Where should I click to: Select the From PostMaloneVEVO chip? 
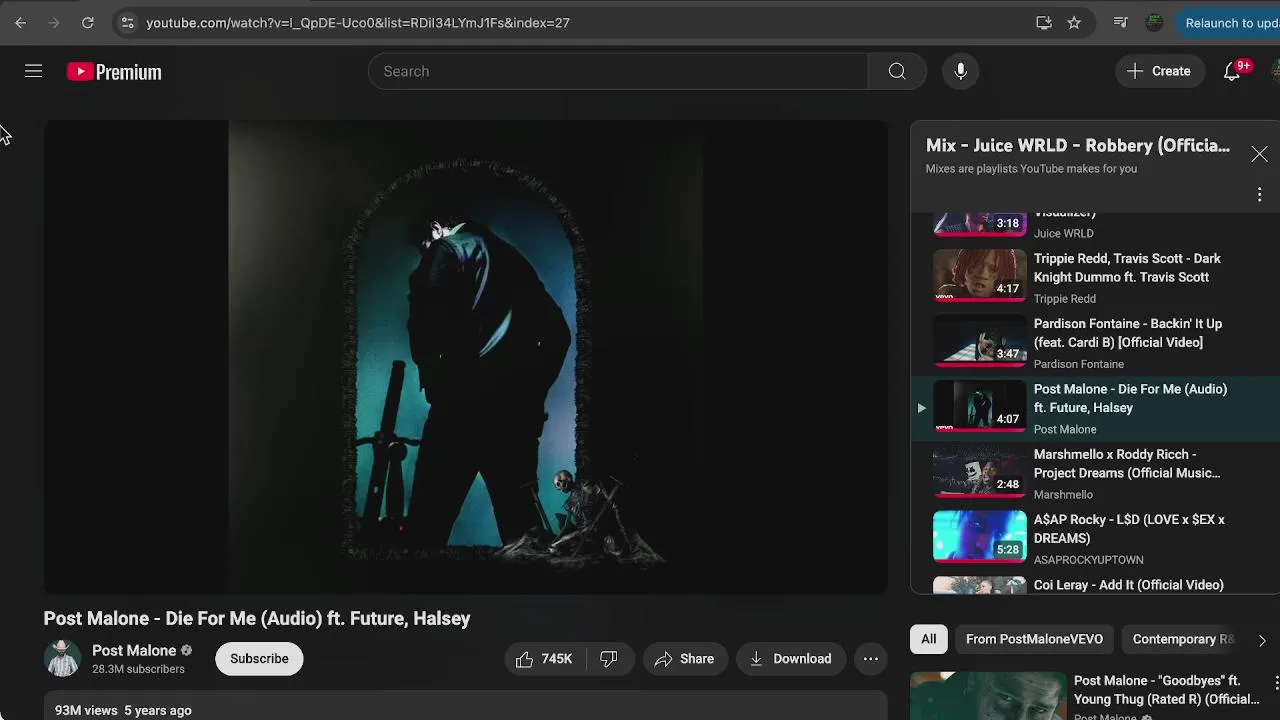[x=1034, y=639]
